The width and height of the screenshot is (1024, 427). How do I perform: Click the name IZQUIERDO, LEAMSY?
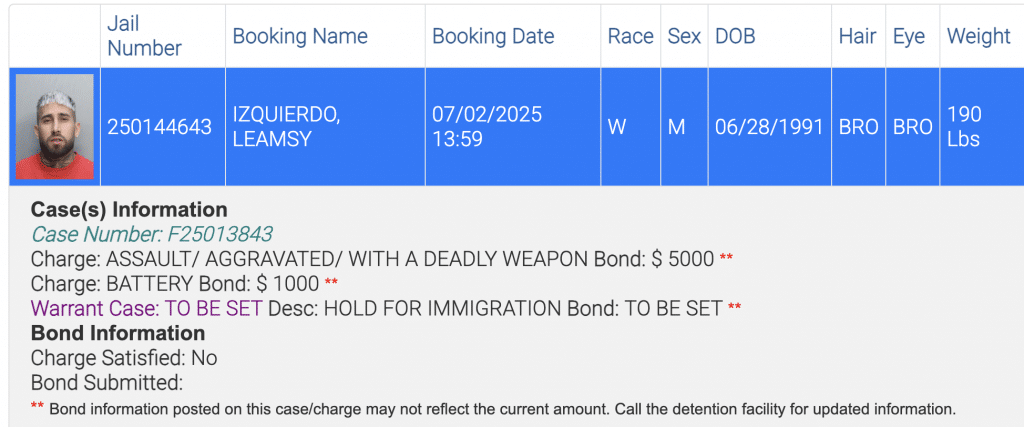[x=286, y=127]
